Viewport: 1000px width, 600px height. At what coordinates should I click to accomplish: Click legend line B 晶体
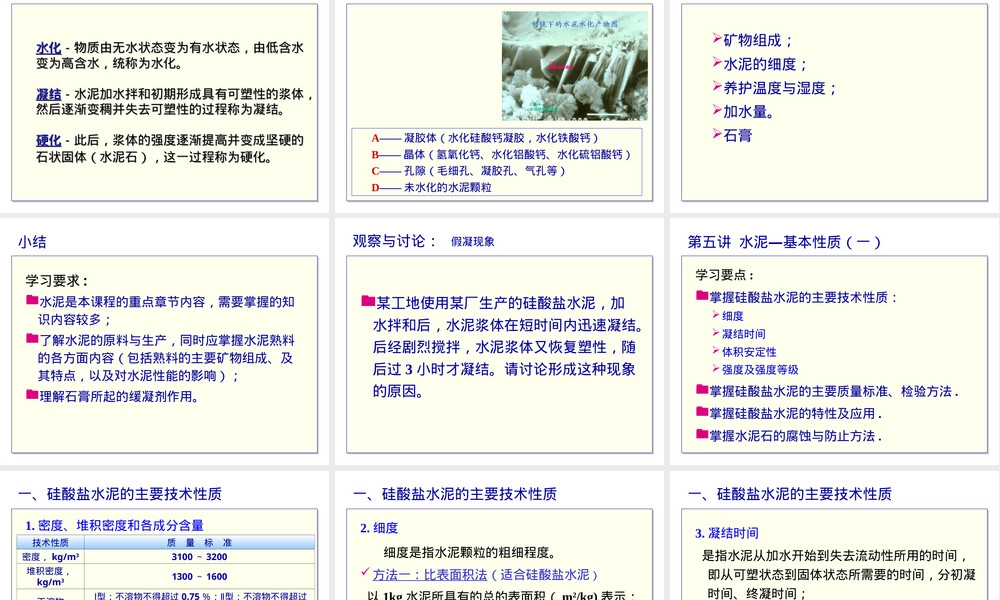pos(501,154)
